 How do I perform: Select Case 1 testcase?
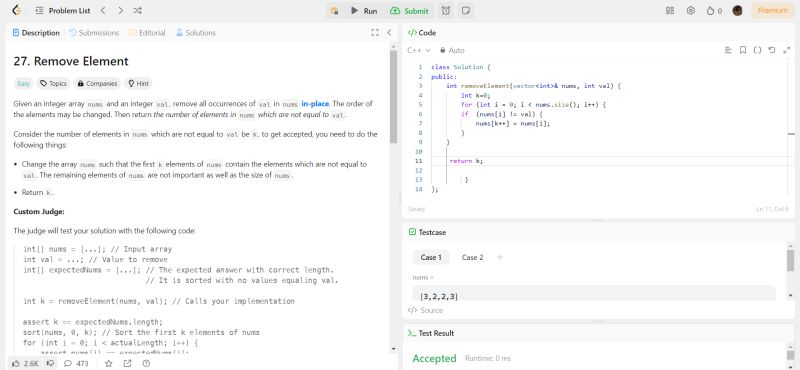431,257
